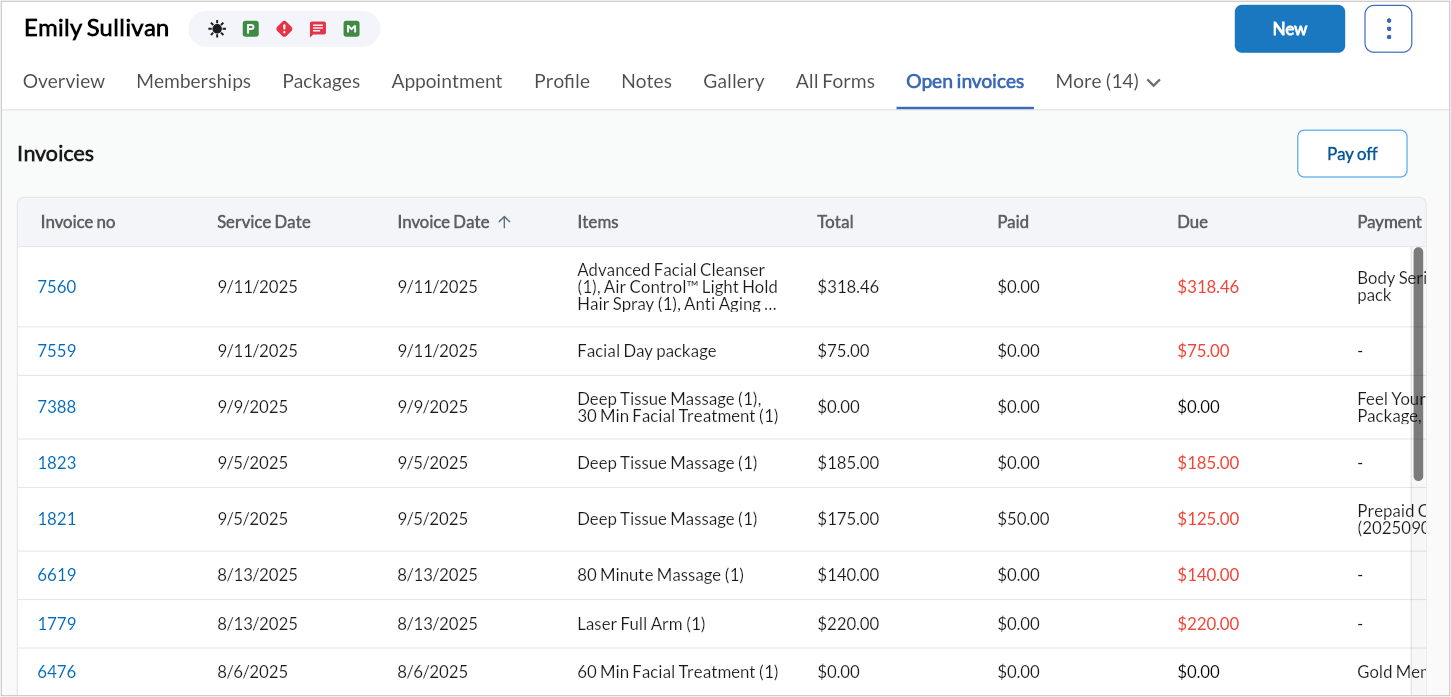Click the Service Date column header

(x=264, y=222)
